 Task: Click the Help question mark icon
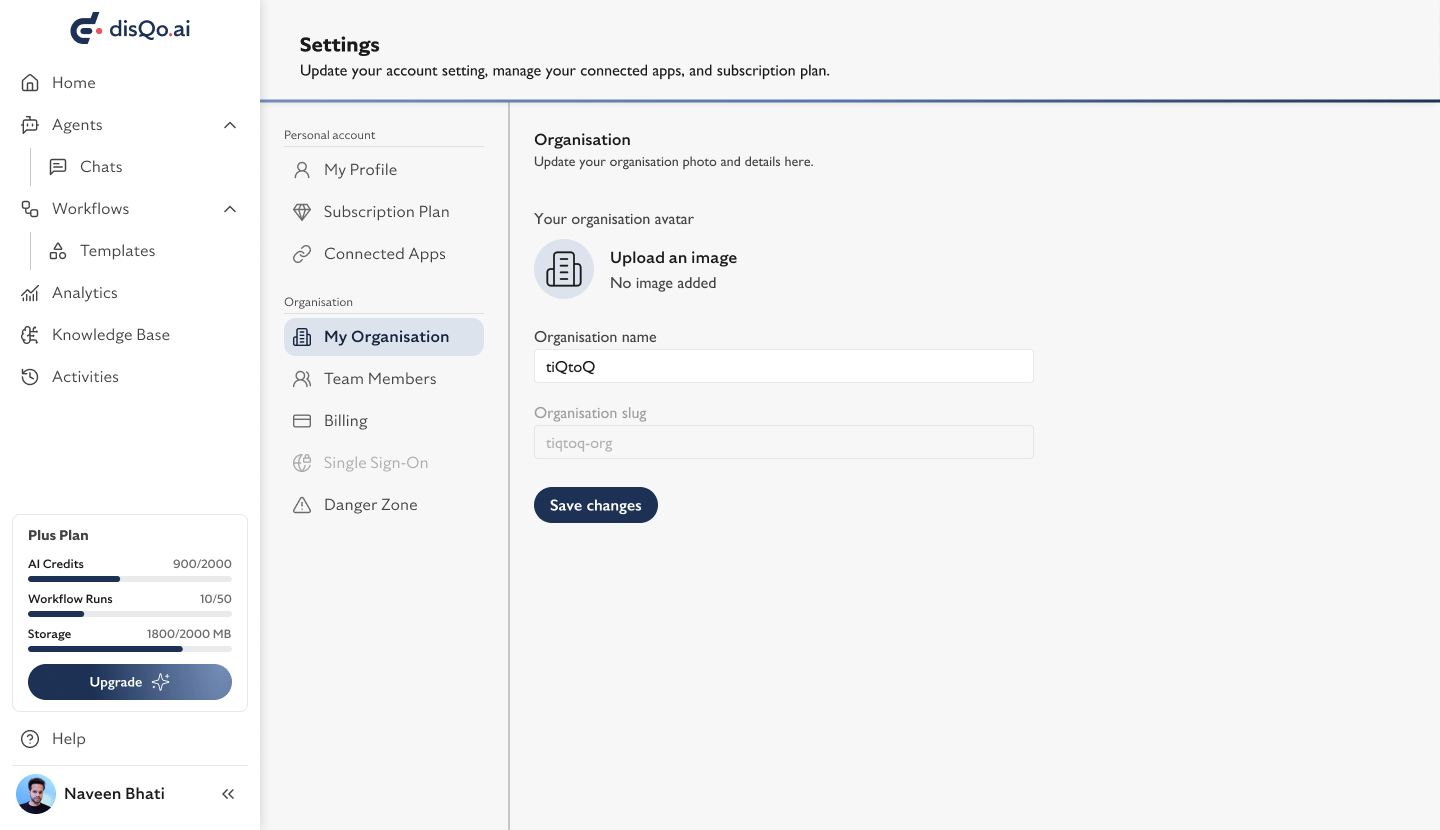tap(30, 739)
